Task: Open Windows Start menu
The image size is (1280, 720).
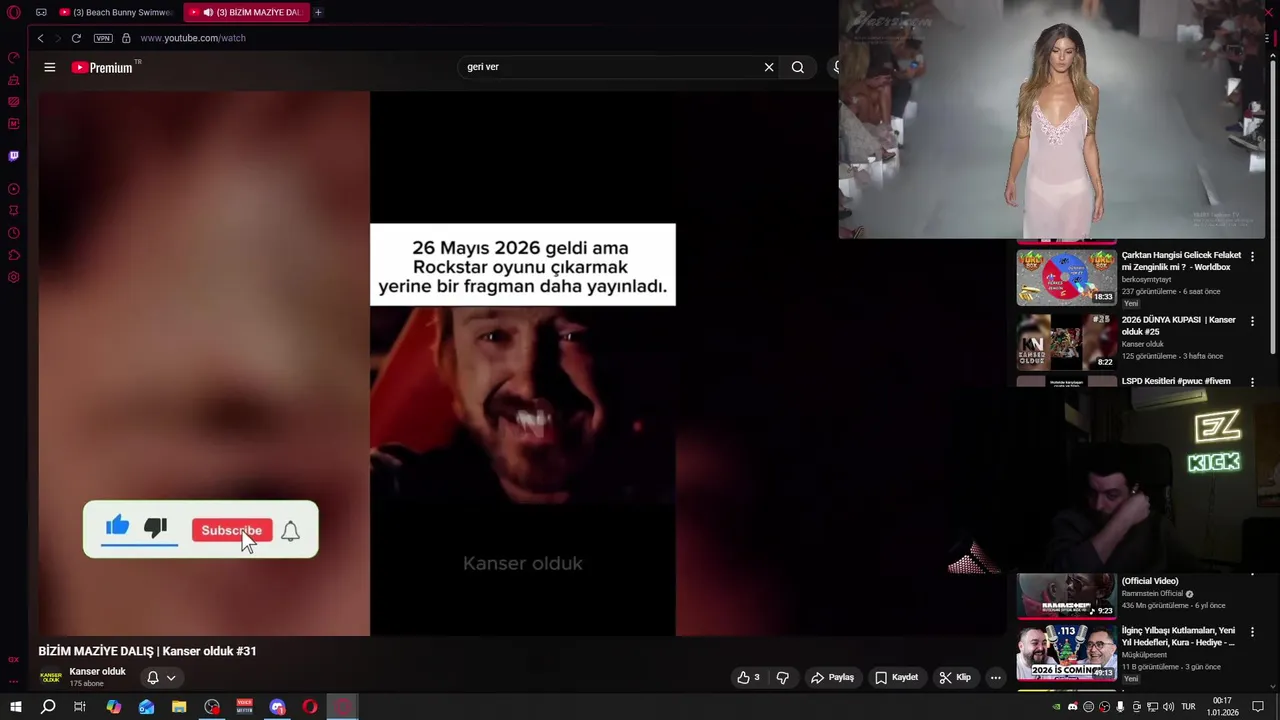Action: pyautogui.click(x=16, y=707)
